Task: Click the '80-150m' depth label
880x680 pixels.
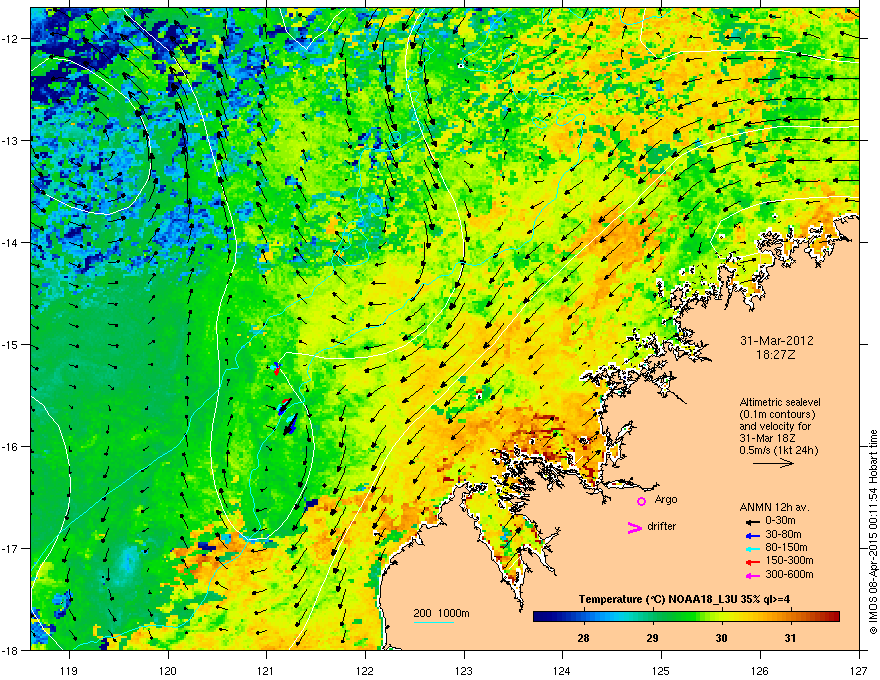Action: point(786,548)
